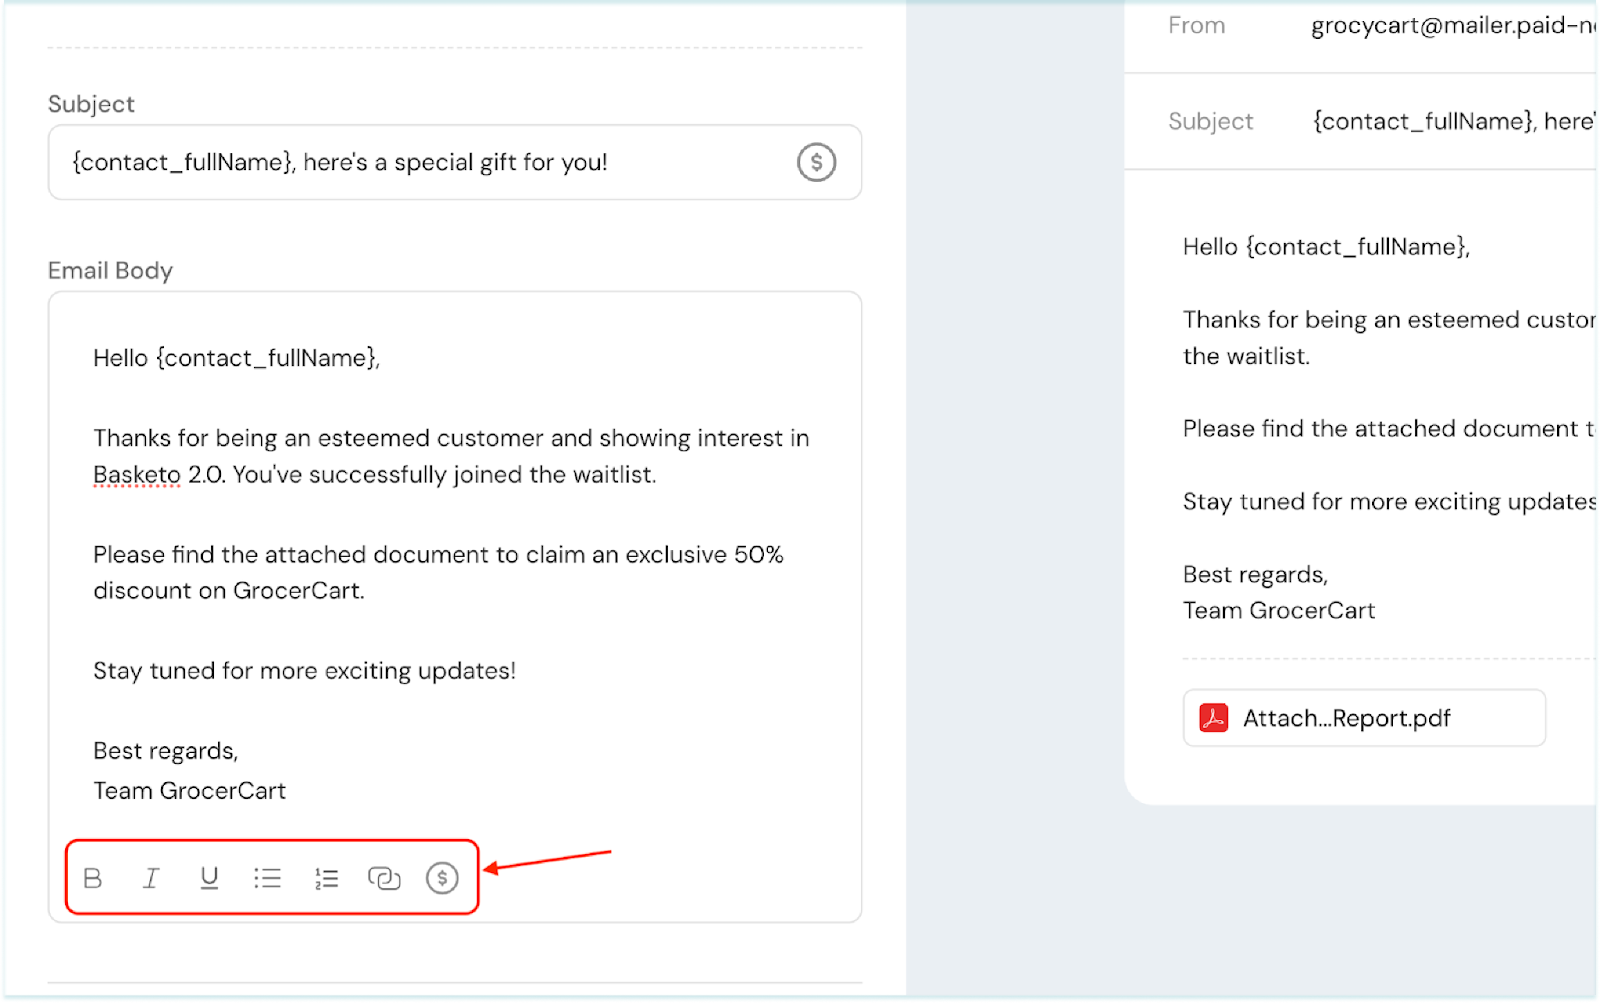
Task: Apply italic formatting to email text
Action: 151,878
